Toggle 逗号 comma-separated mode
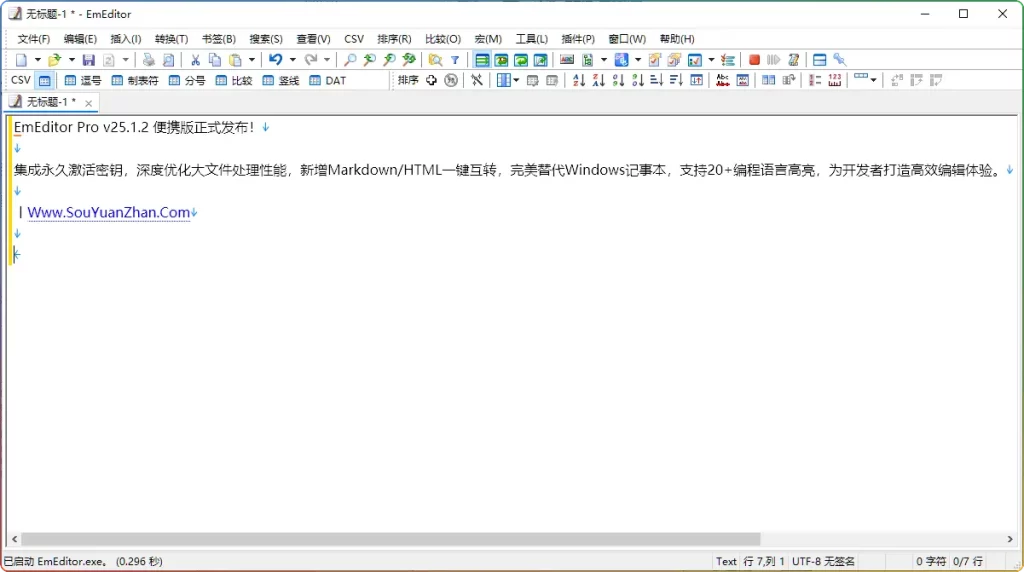Image resolution: width=1024 pixels, height=572 pixels. 83,81
